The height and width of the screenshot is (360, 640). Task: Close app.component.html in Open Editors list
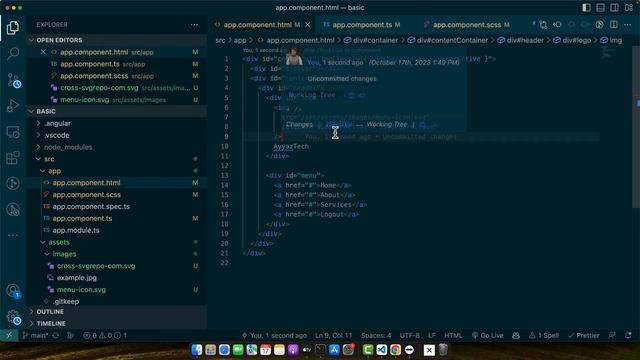tap(43, 52)
